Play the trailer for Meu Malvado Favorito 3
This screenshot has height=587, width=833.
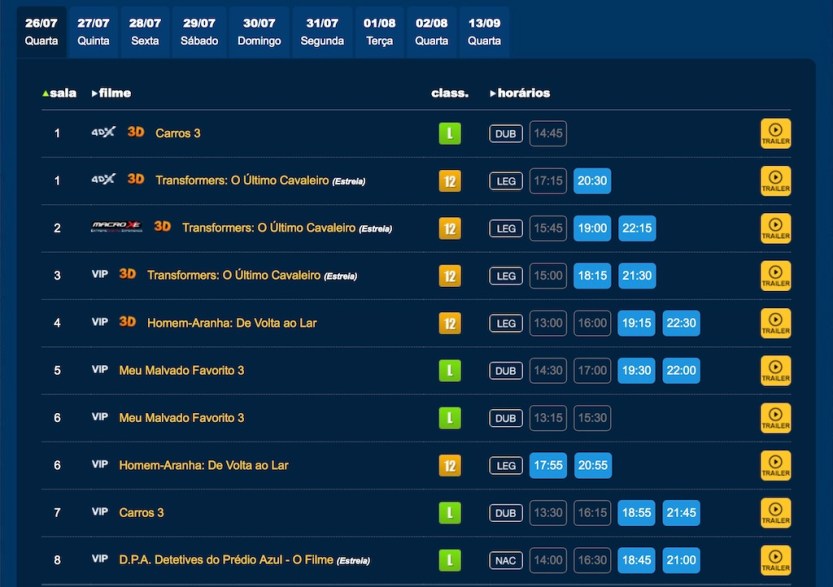coord(775,370)
